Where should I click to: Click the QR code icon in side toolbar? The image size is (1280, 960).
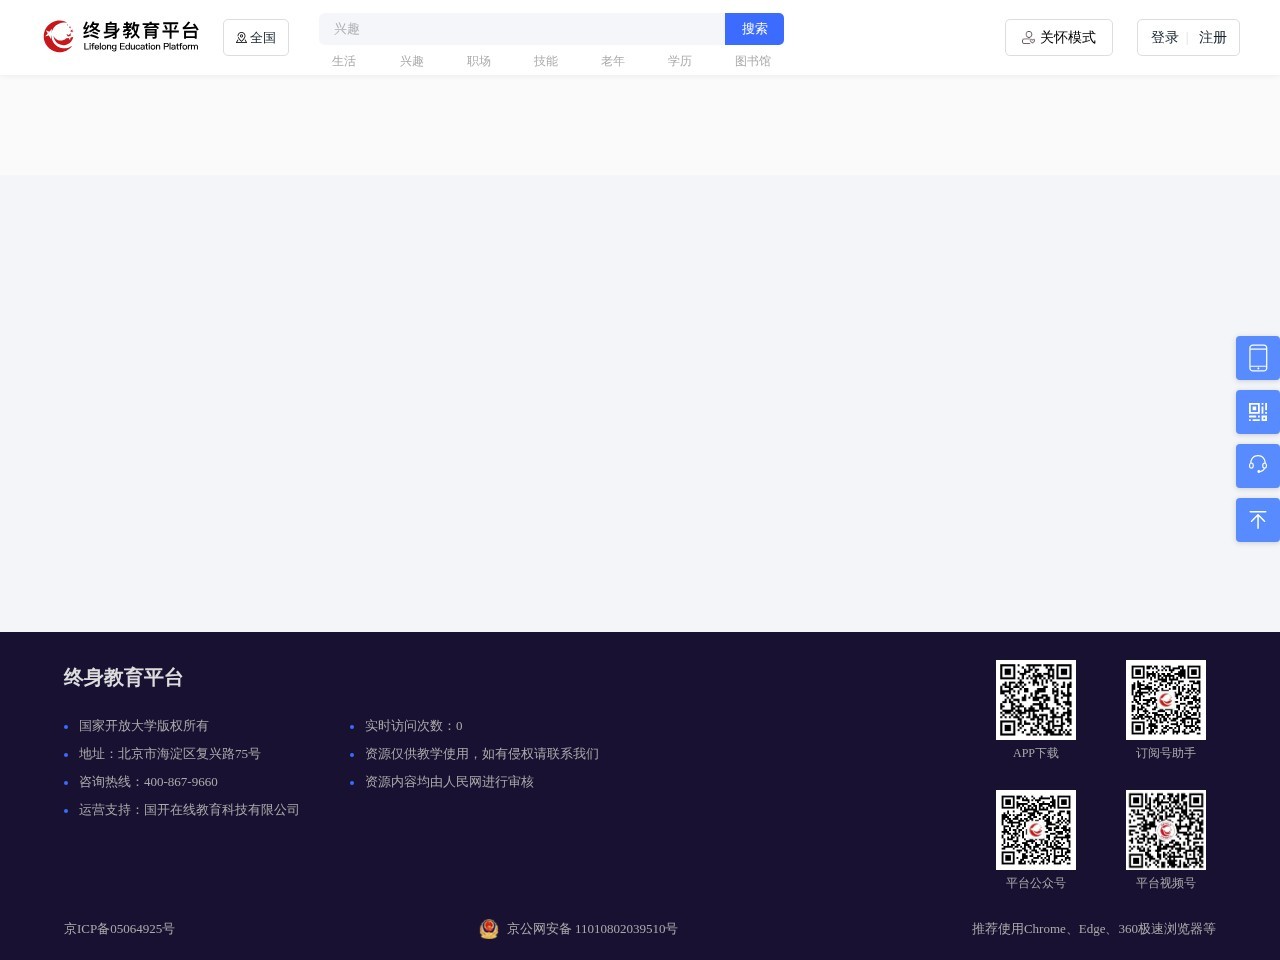point(1257,412)
